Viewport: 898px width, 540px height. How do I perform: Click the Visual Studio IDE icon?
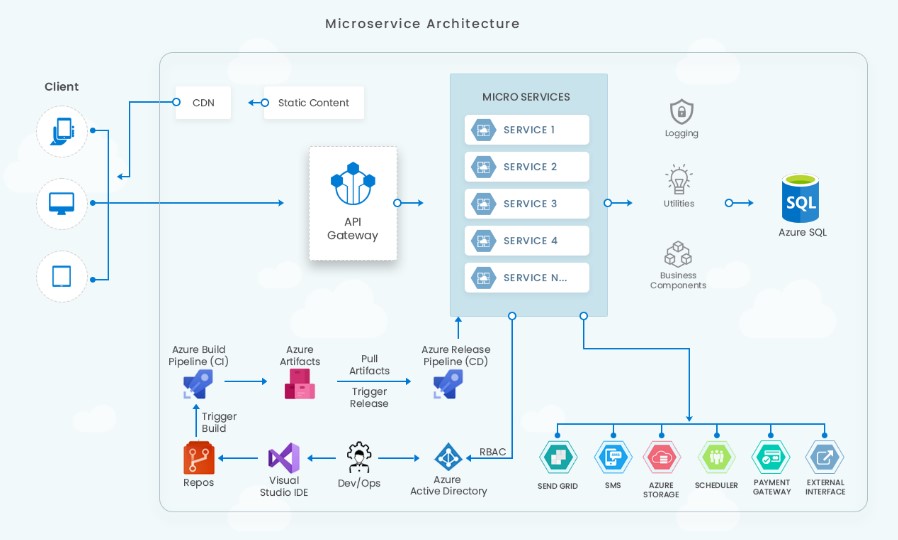pos(284,458)
